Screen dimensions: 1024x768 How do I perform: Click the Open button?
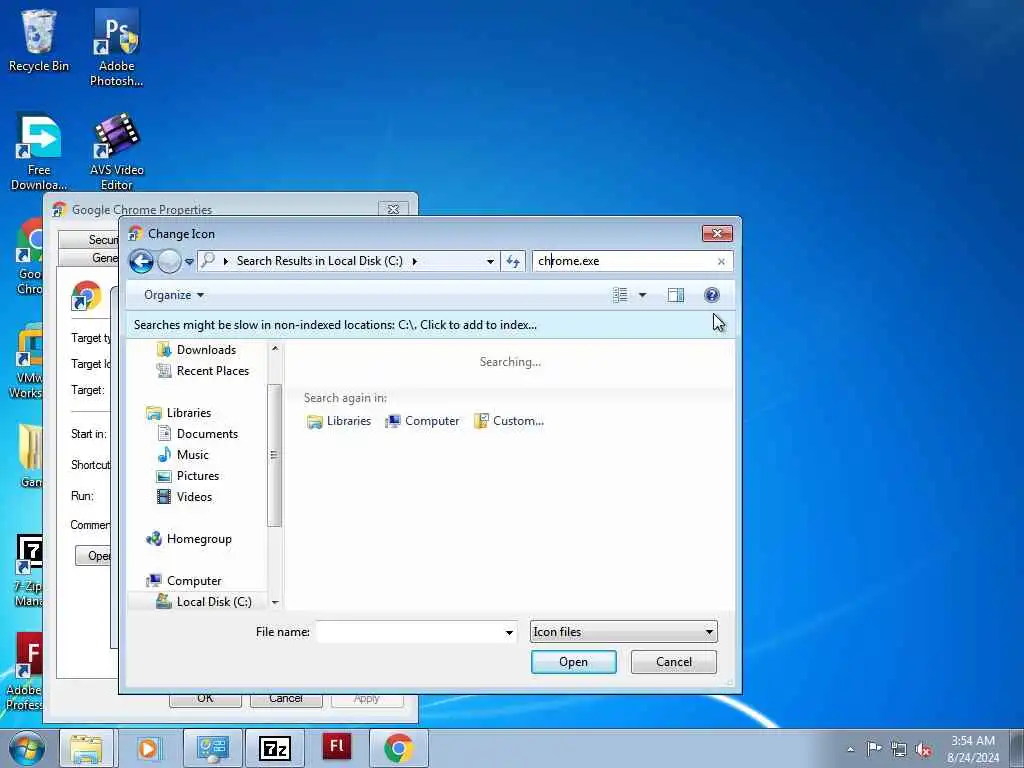[x=573, y=662]
